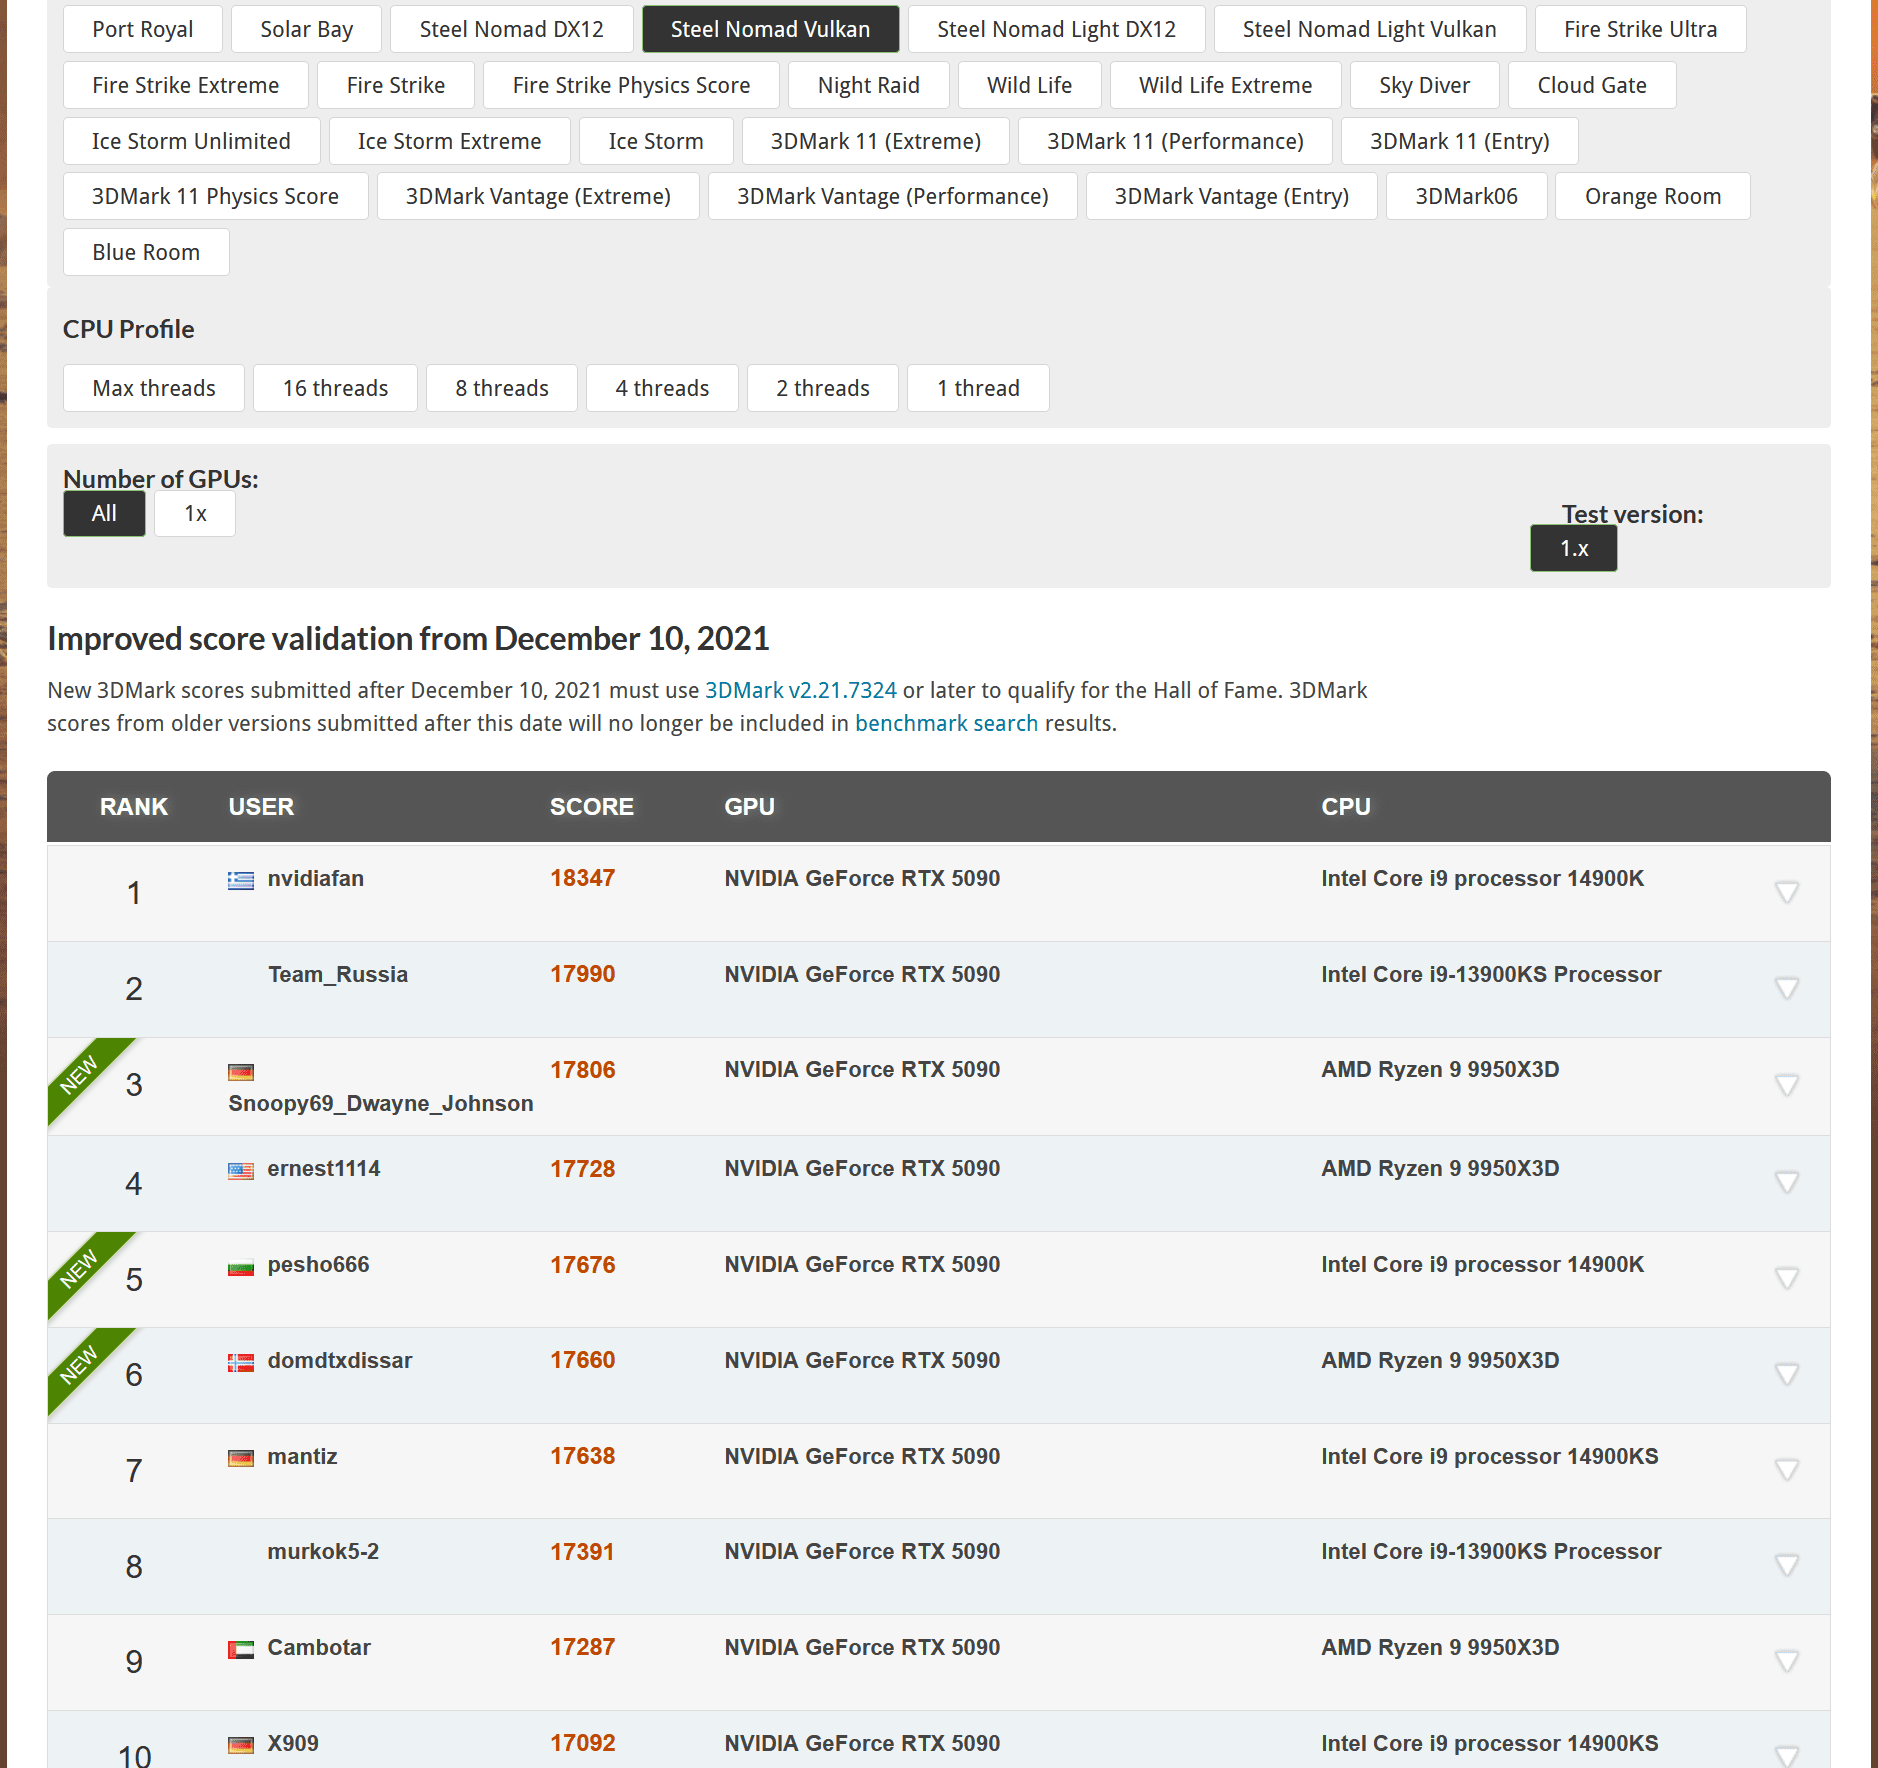Open nvidiafan's user profile

(x=316, y=879)
